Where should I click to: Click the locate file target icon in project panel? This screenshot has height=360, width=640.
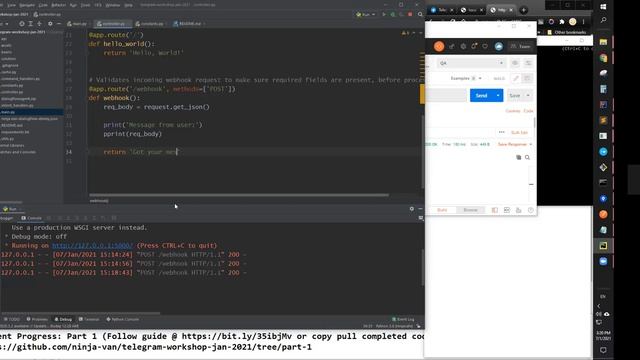point(22,24)
